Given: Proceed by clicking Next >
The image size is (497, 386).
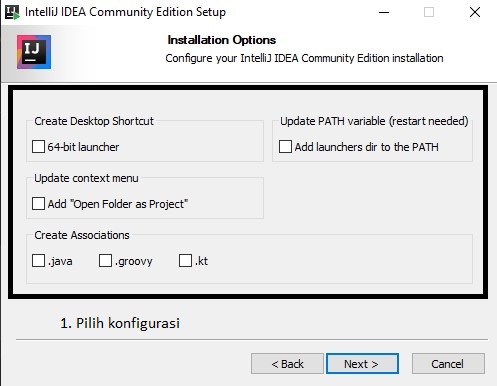Looking at the screenshot, I should (362, 364).
